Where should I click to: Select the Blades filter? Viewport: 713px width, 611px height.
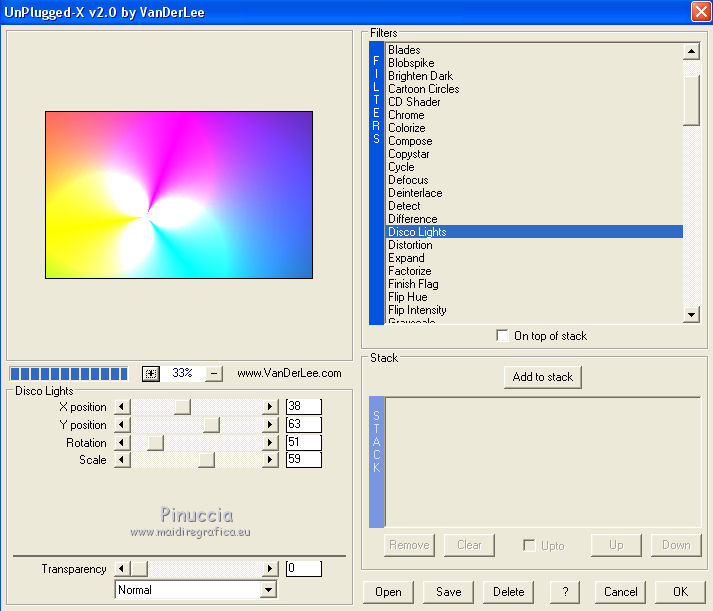click(x=534, y=50)
